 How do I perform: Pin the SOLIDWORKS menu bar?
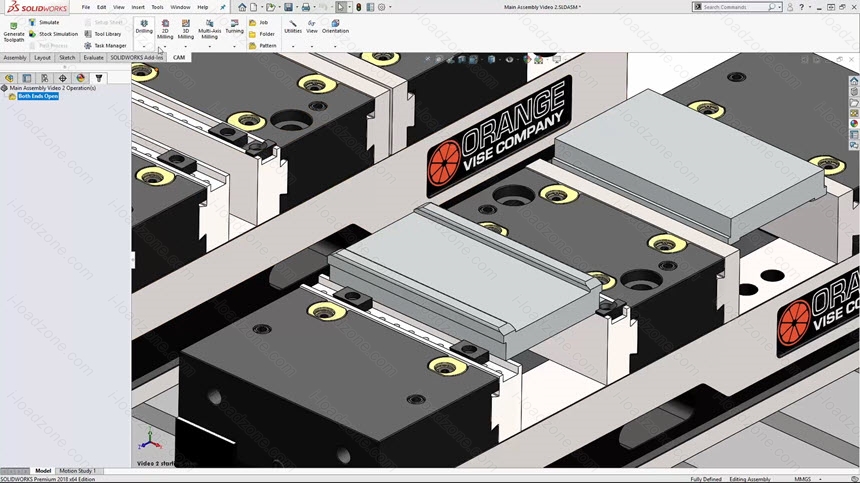click(x=223, y=7)
